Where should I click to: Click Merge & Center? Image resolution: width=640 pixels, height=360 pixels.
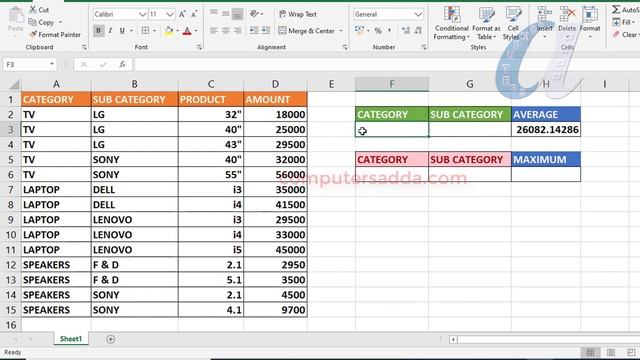click(307, 31)
